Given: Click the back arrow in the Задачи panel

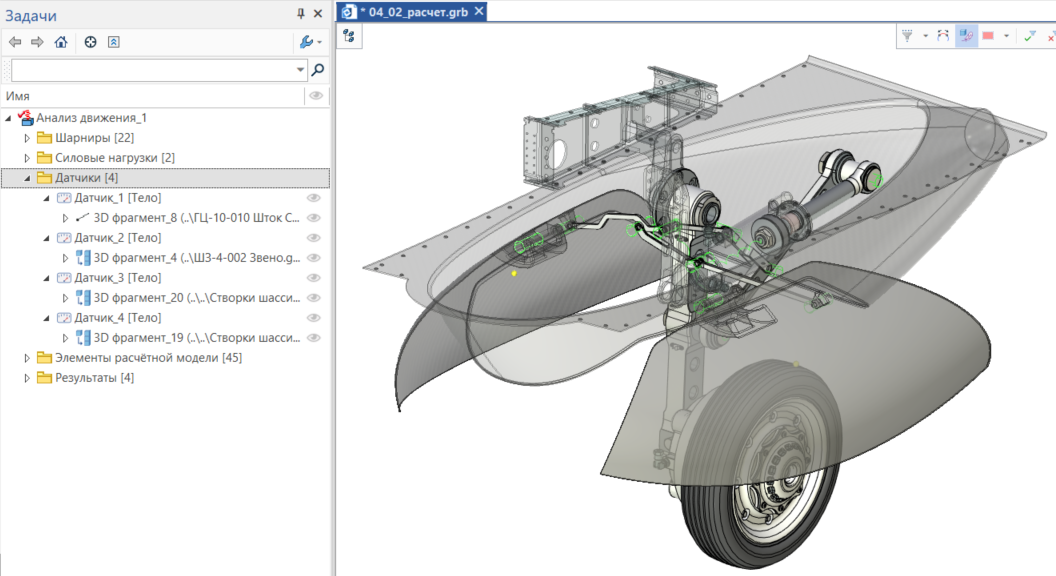Looking at the screenshot, I should [14, 42].
